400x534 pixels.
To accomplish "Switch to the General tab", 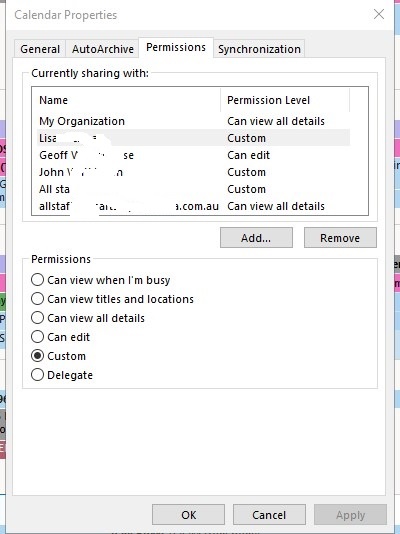I will click(40, 49).
